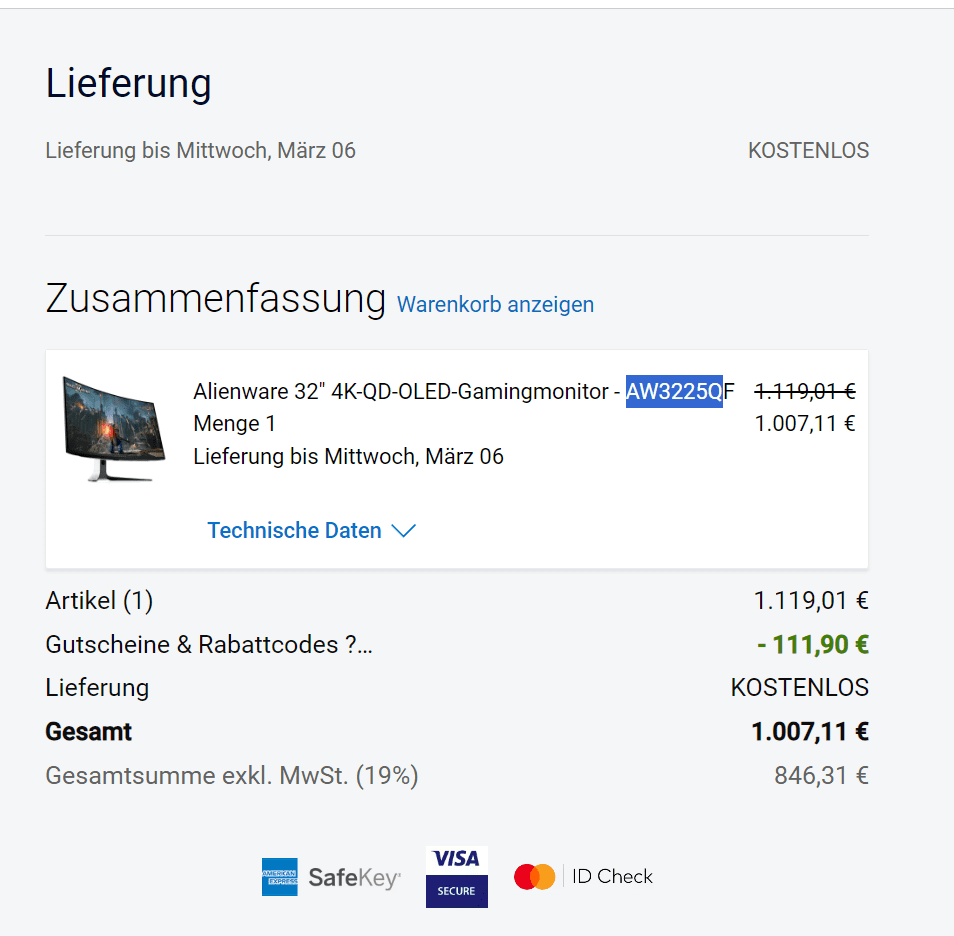
Task: Click the strikethrough price 1.119,01 €
Action: pyautogui.click(x=805, y=391)
